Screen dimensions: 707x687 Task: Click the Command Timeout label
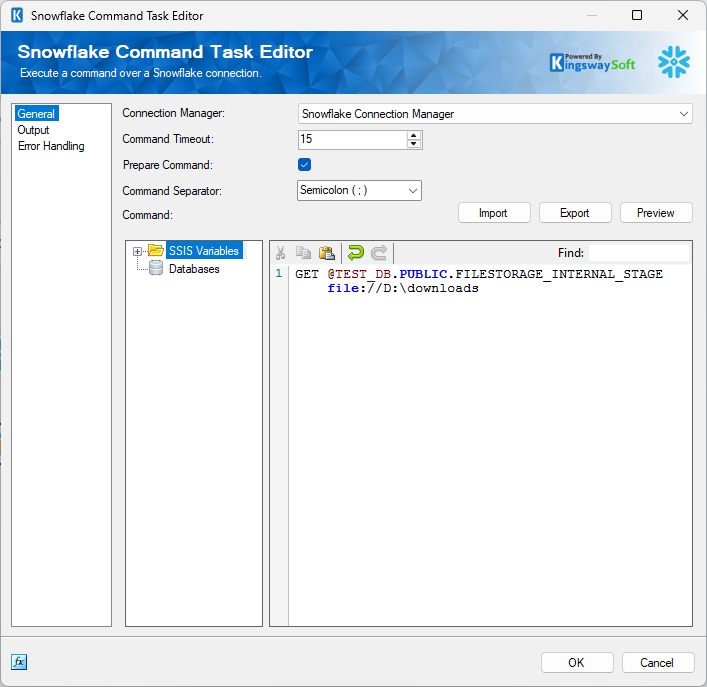pos(168,139)
